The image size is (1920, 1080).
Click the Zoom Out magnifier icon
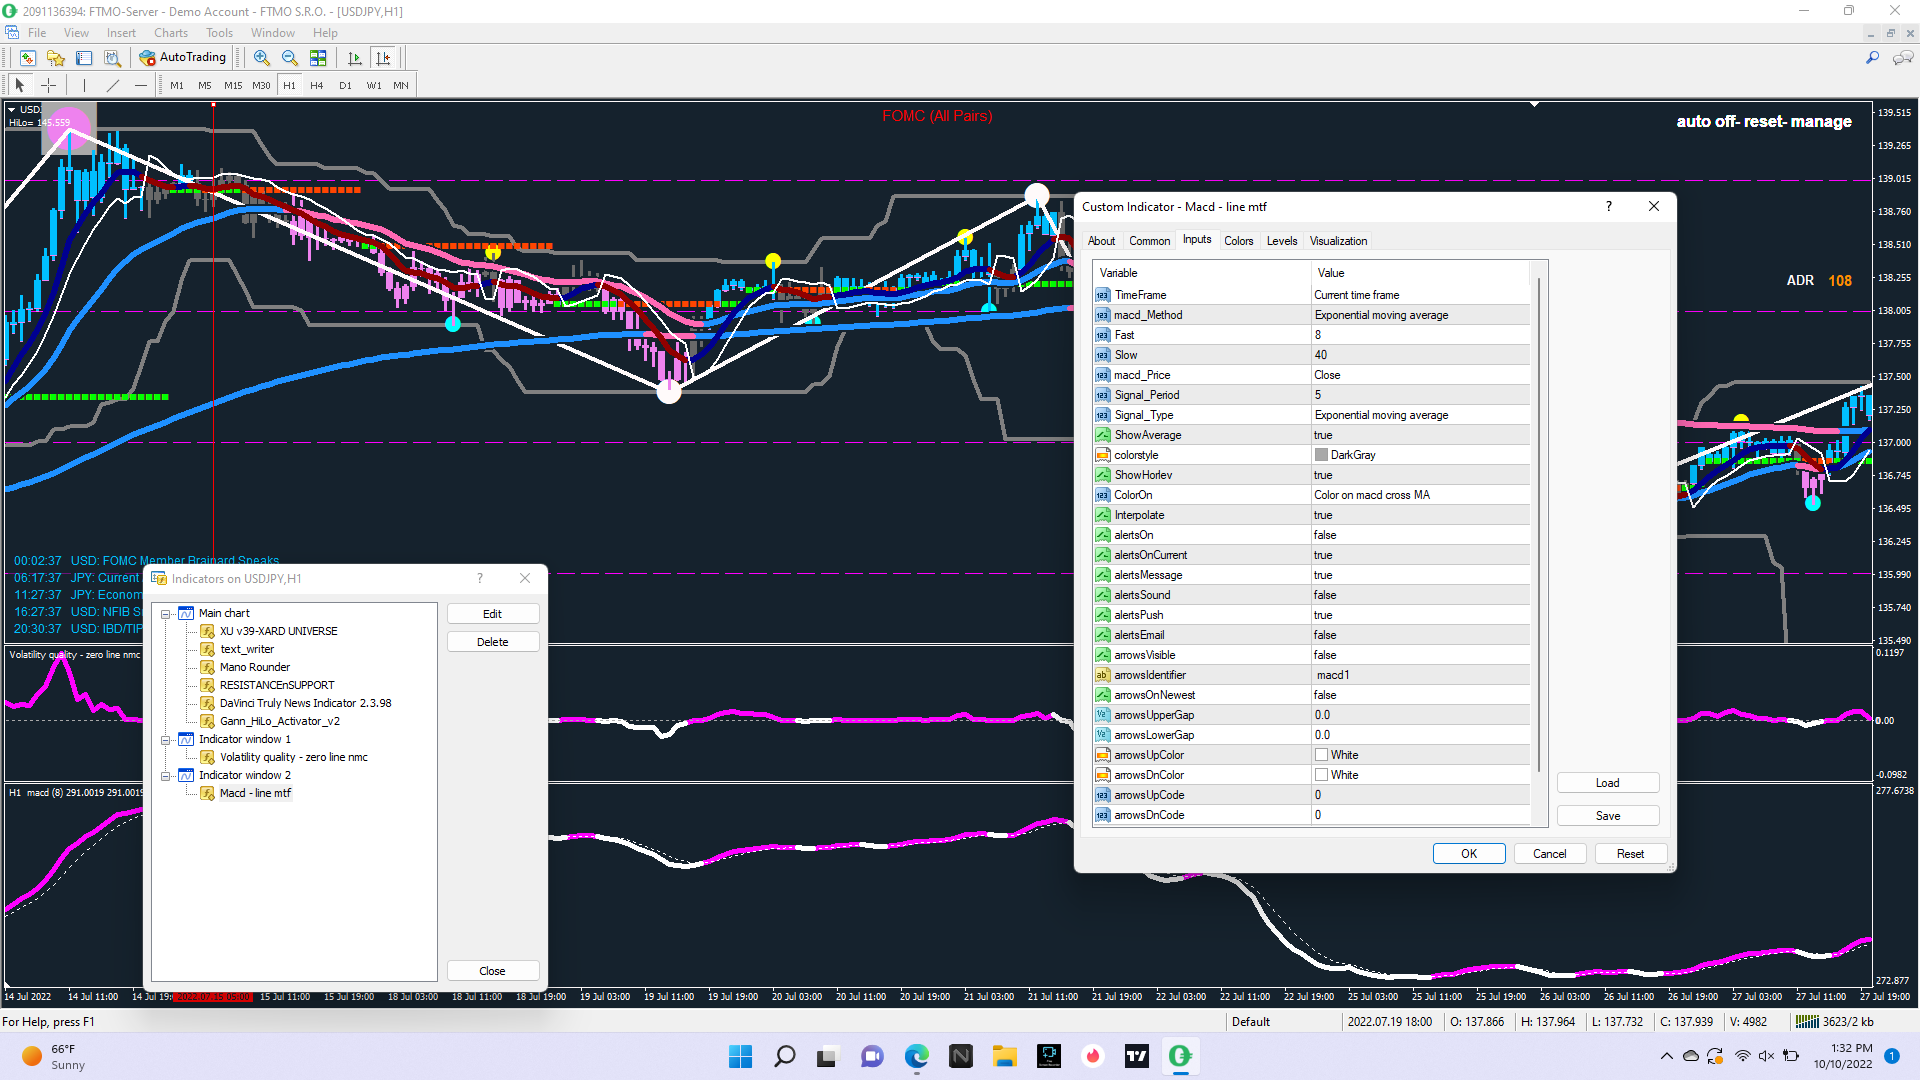coord(289,58)
